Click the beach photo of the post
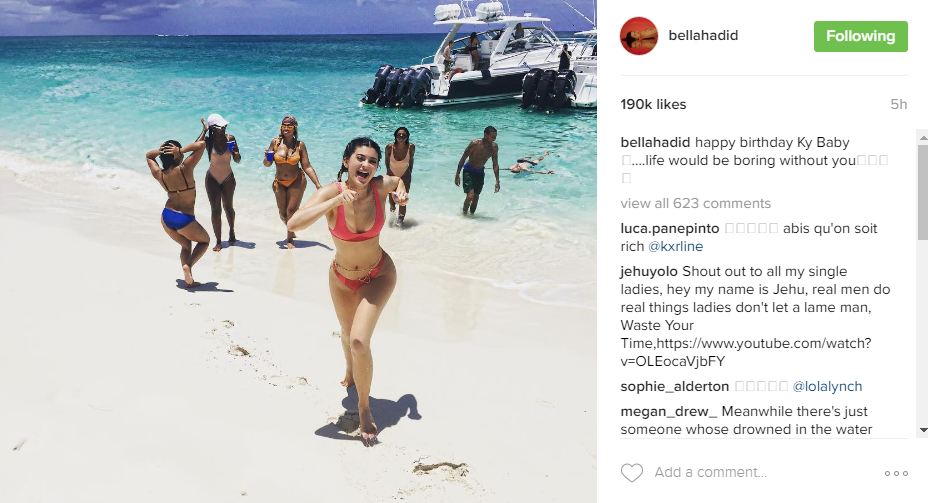The width and height of the screenshot is (928, 503). click(298, 252)
